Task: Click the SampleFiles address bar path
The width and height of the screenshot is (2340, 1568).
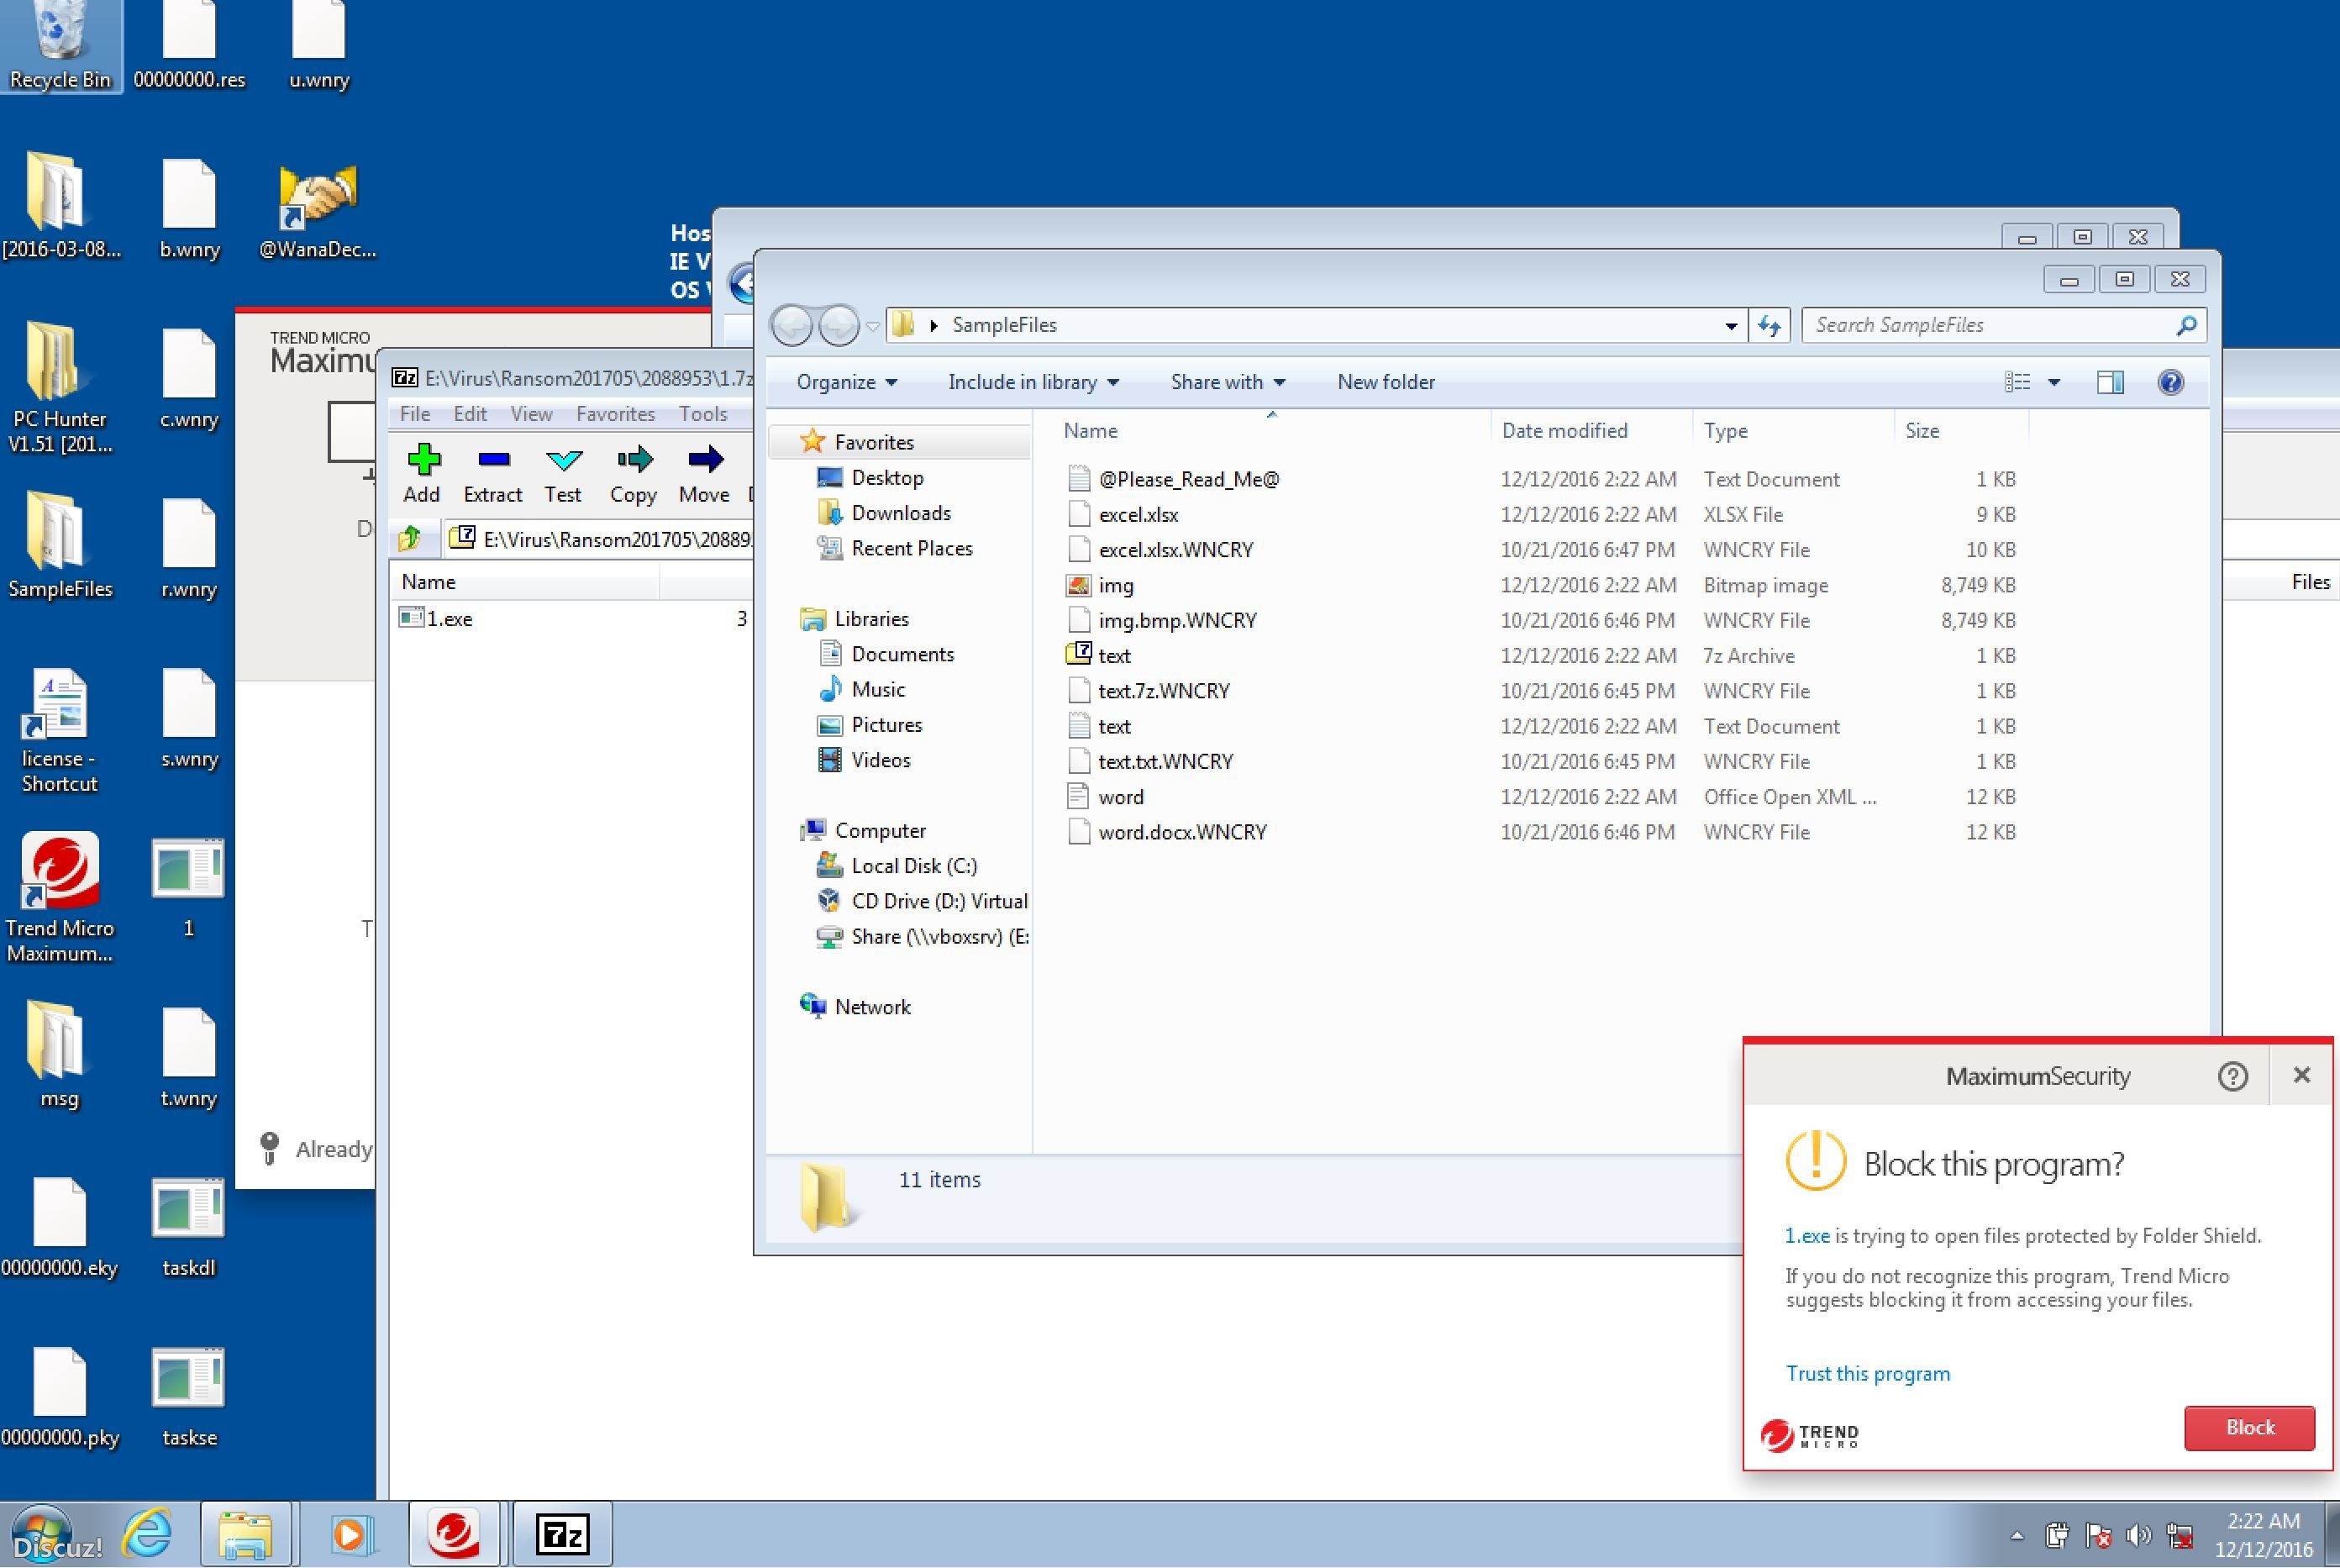Action: coord(1004,325)
